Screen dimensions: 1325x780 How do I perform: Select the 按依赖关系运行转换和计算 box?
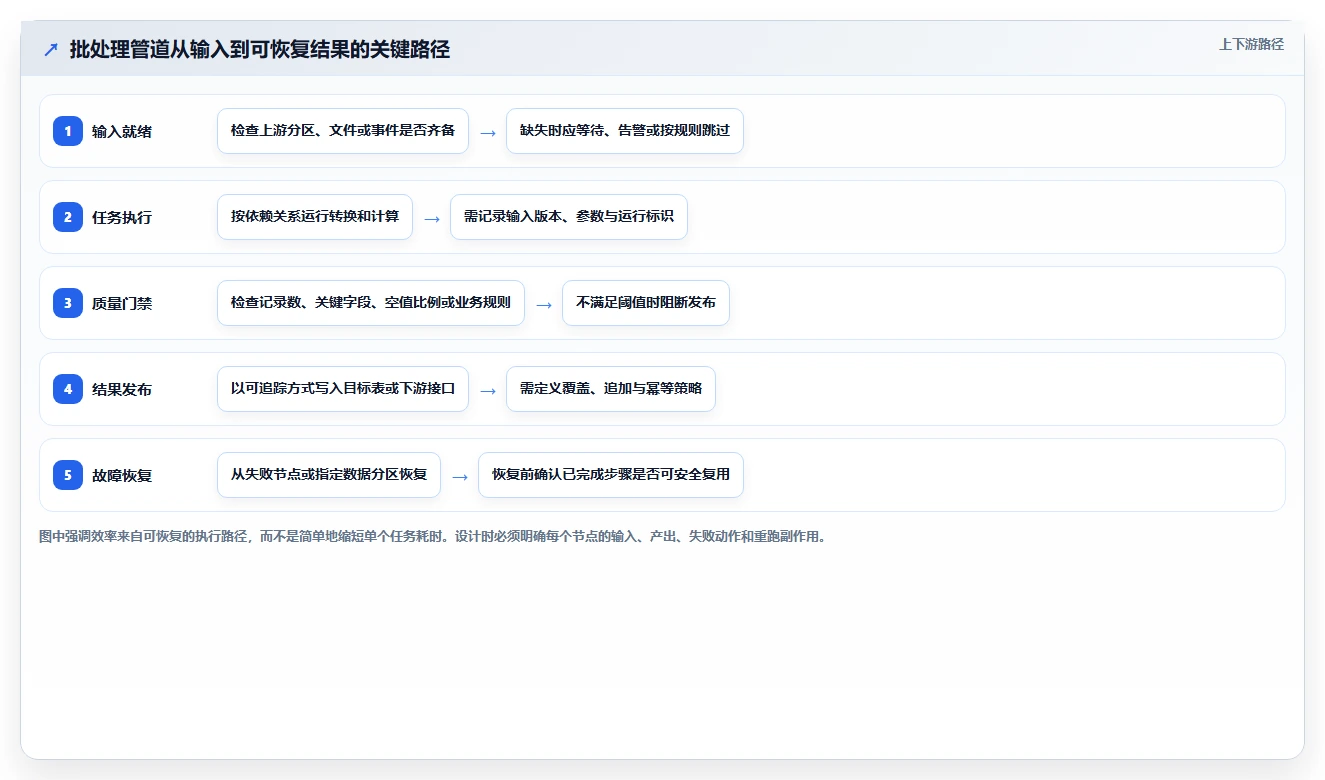tap(315, 217)
